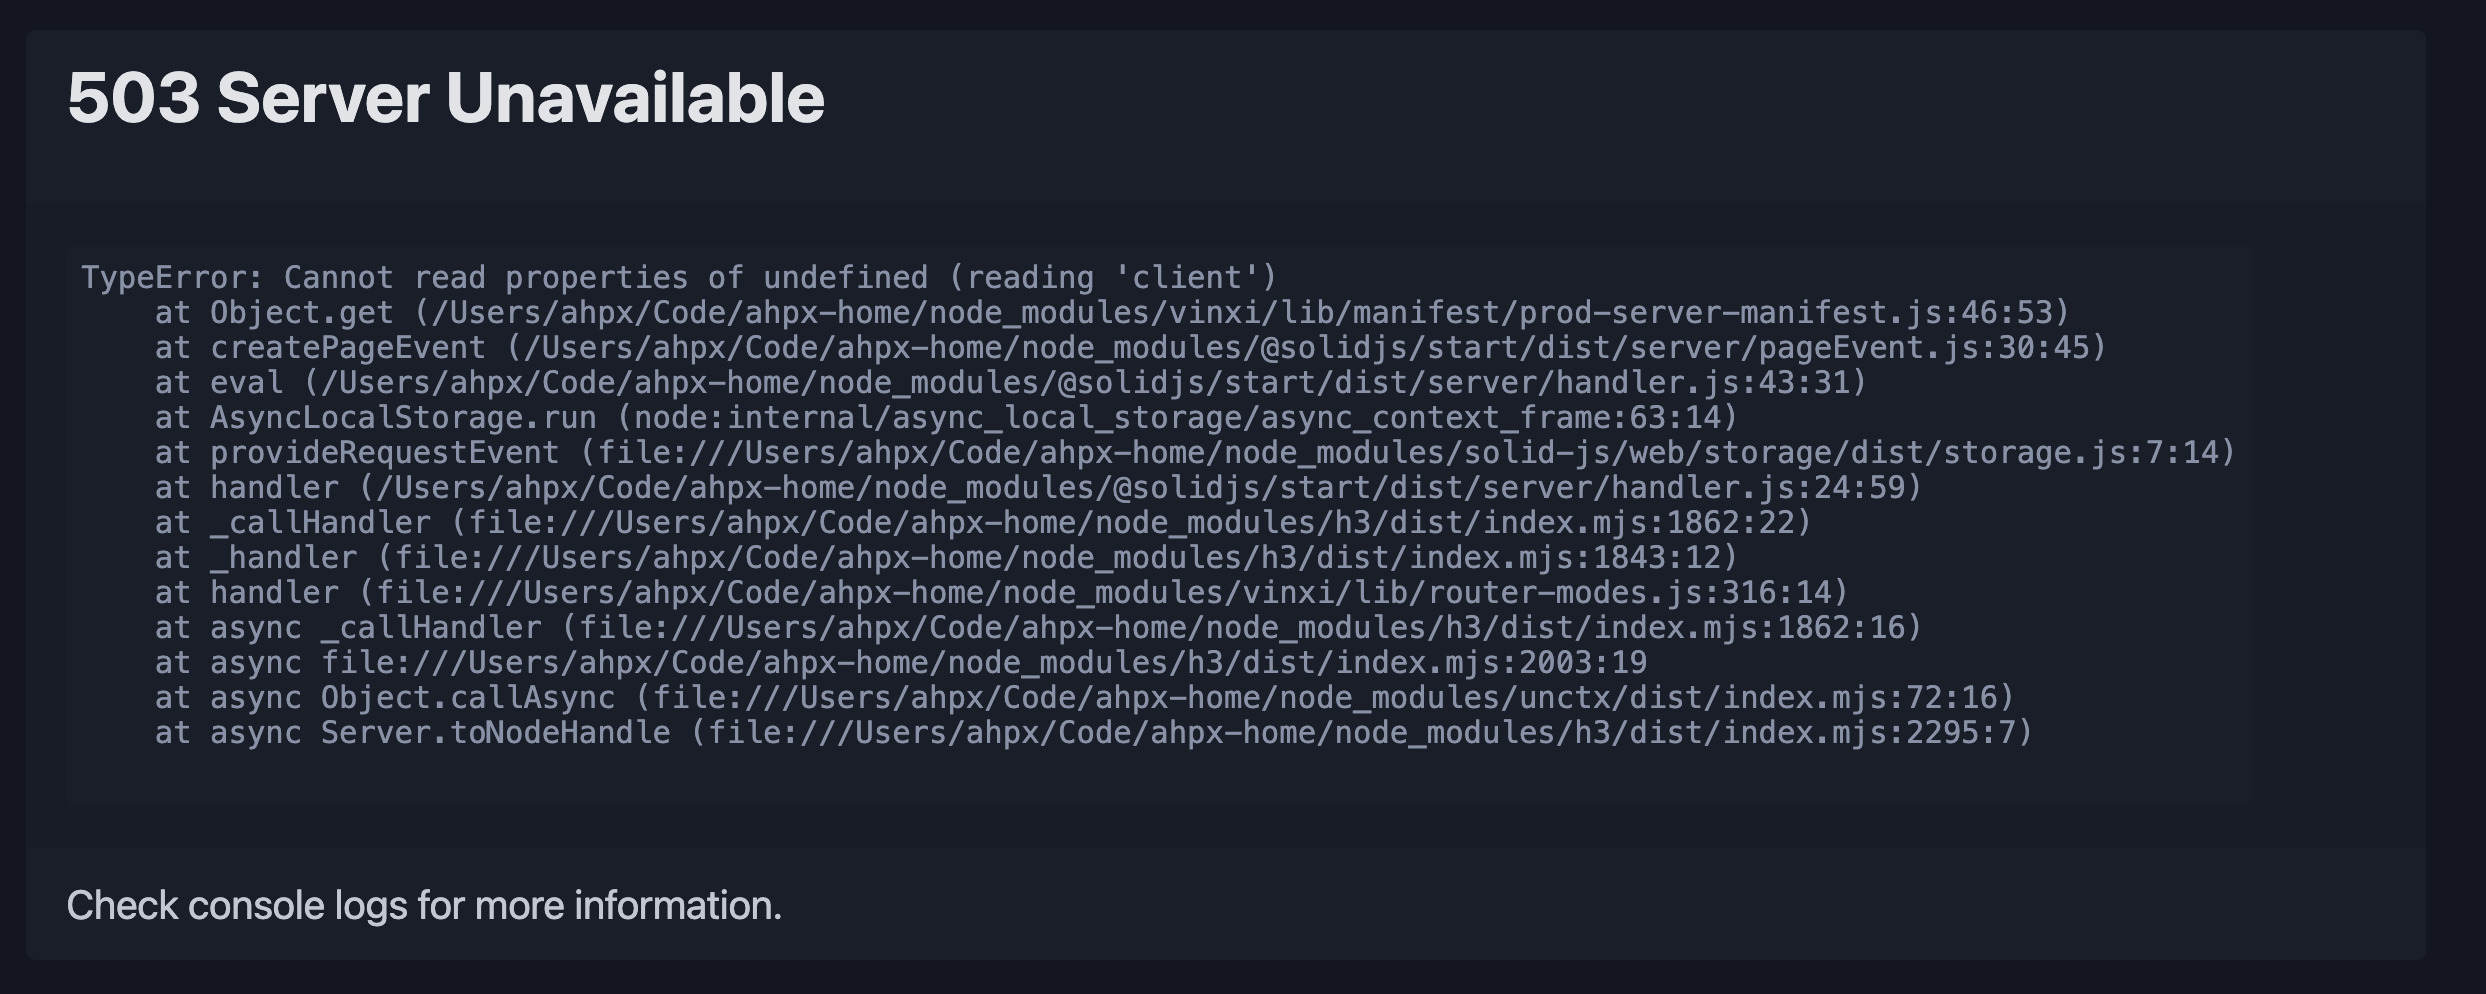2486x994 pixels.
Task: Click the TypeError message line
Action: pos(678,277)
